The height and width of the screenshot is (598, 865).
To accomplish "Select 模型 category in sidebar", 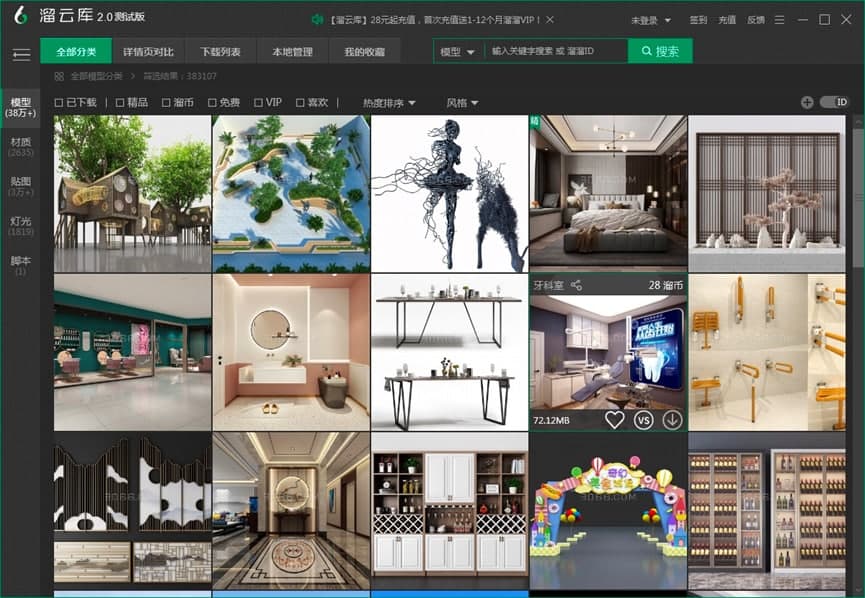I will (20, 107).
